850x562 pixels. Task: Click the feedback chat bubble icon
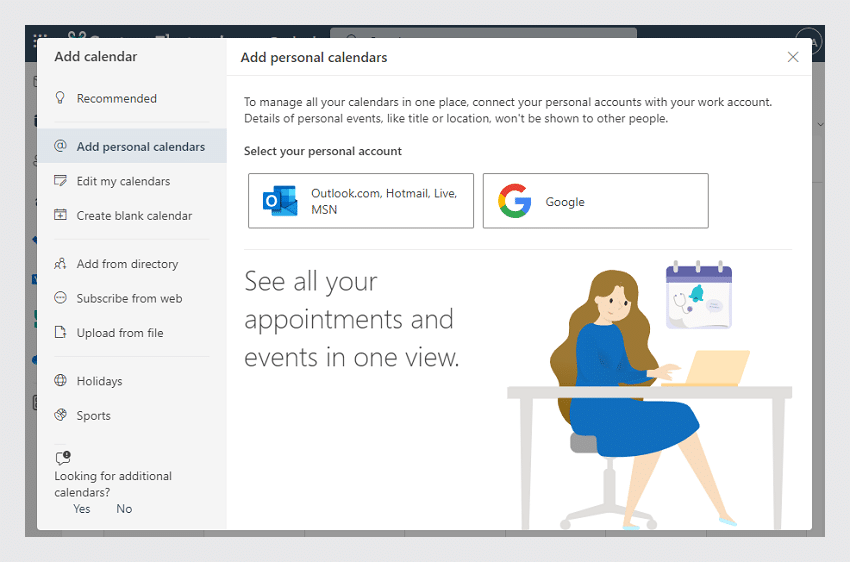click(x=63, y=458)
